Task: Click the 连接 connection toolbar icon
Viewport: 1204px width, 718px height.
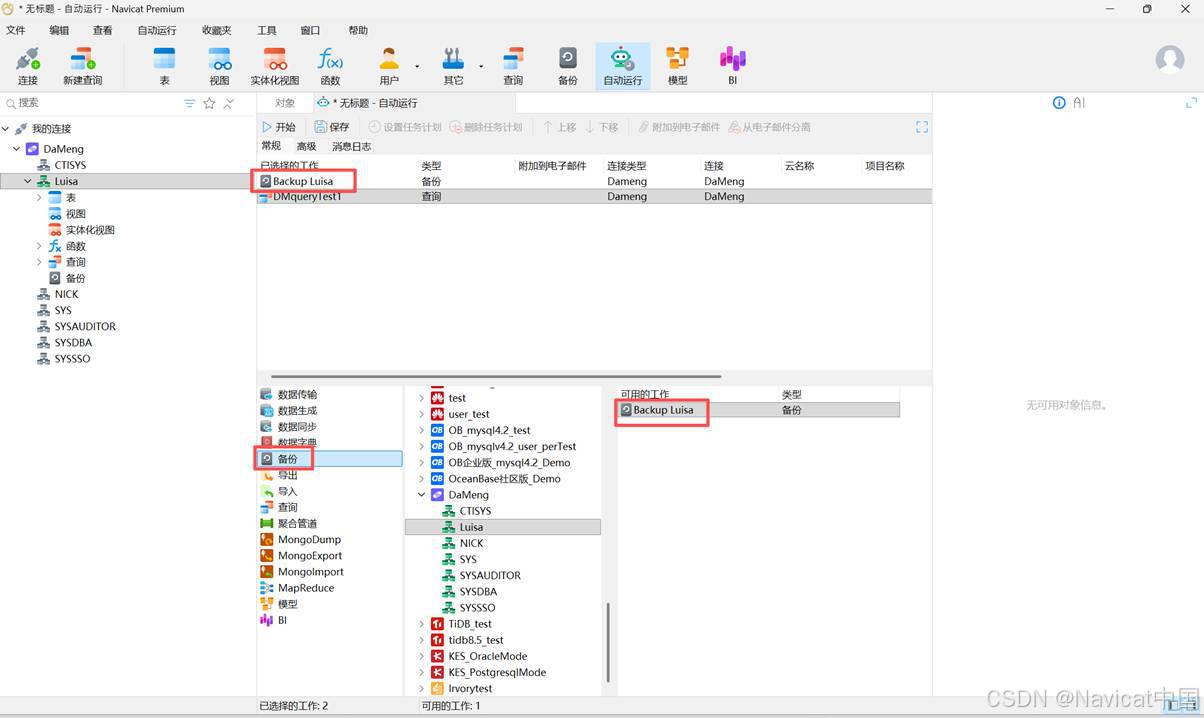Action: tap(27, 66)
